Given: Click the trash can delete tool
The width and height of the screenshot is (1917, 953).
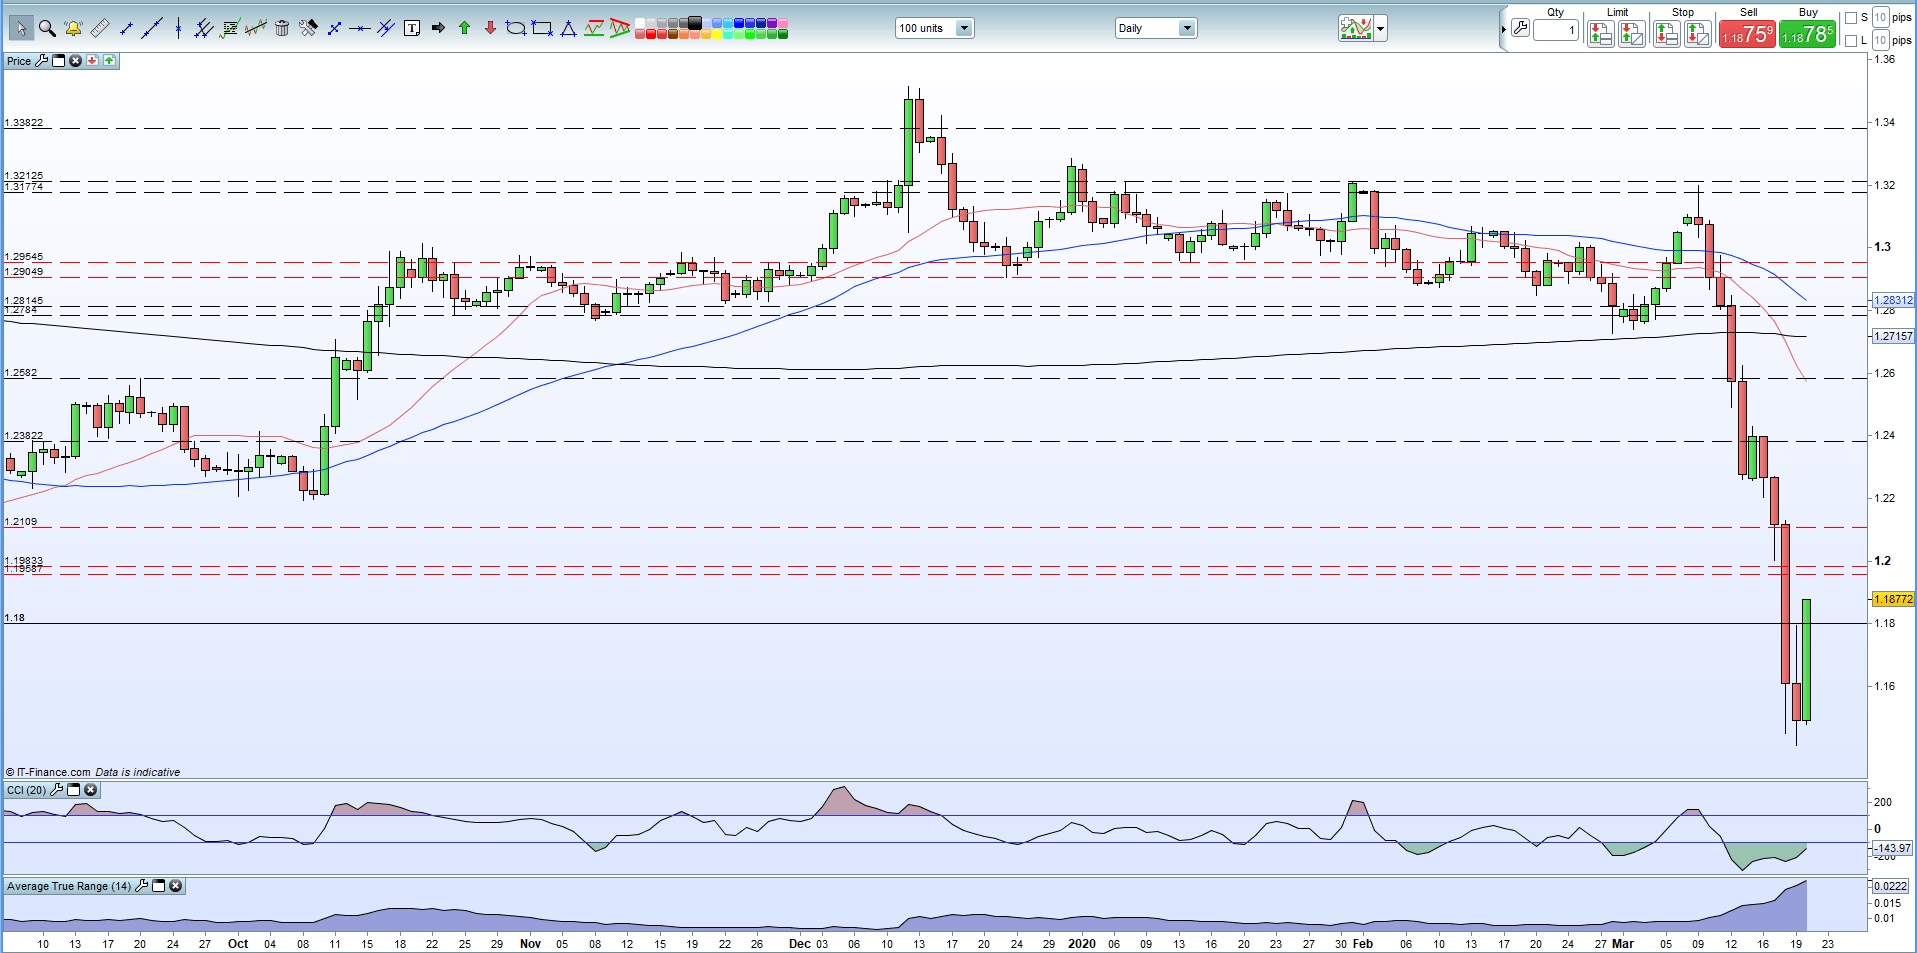Looking at the screenshot, I should coord(282,28).
